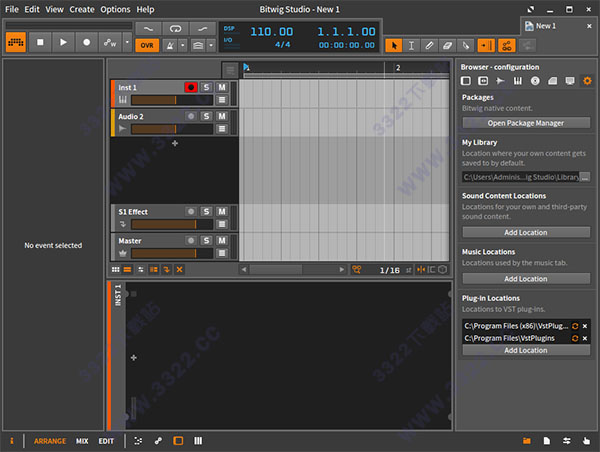Expand automation lanes for Audio 2 track
The image size is (600, 452).
[x=222, y=129]
